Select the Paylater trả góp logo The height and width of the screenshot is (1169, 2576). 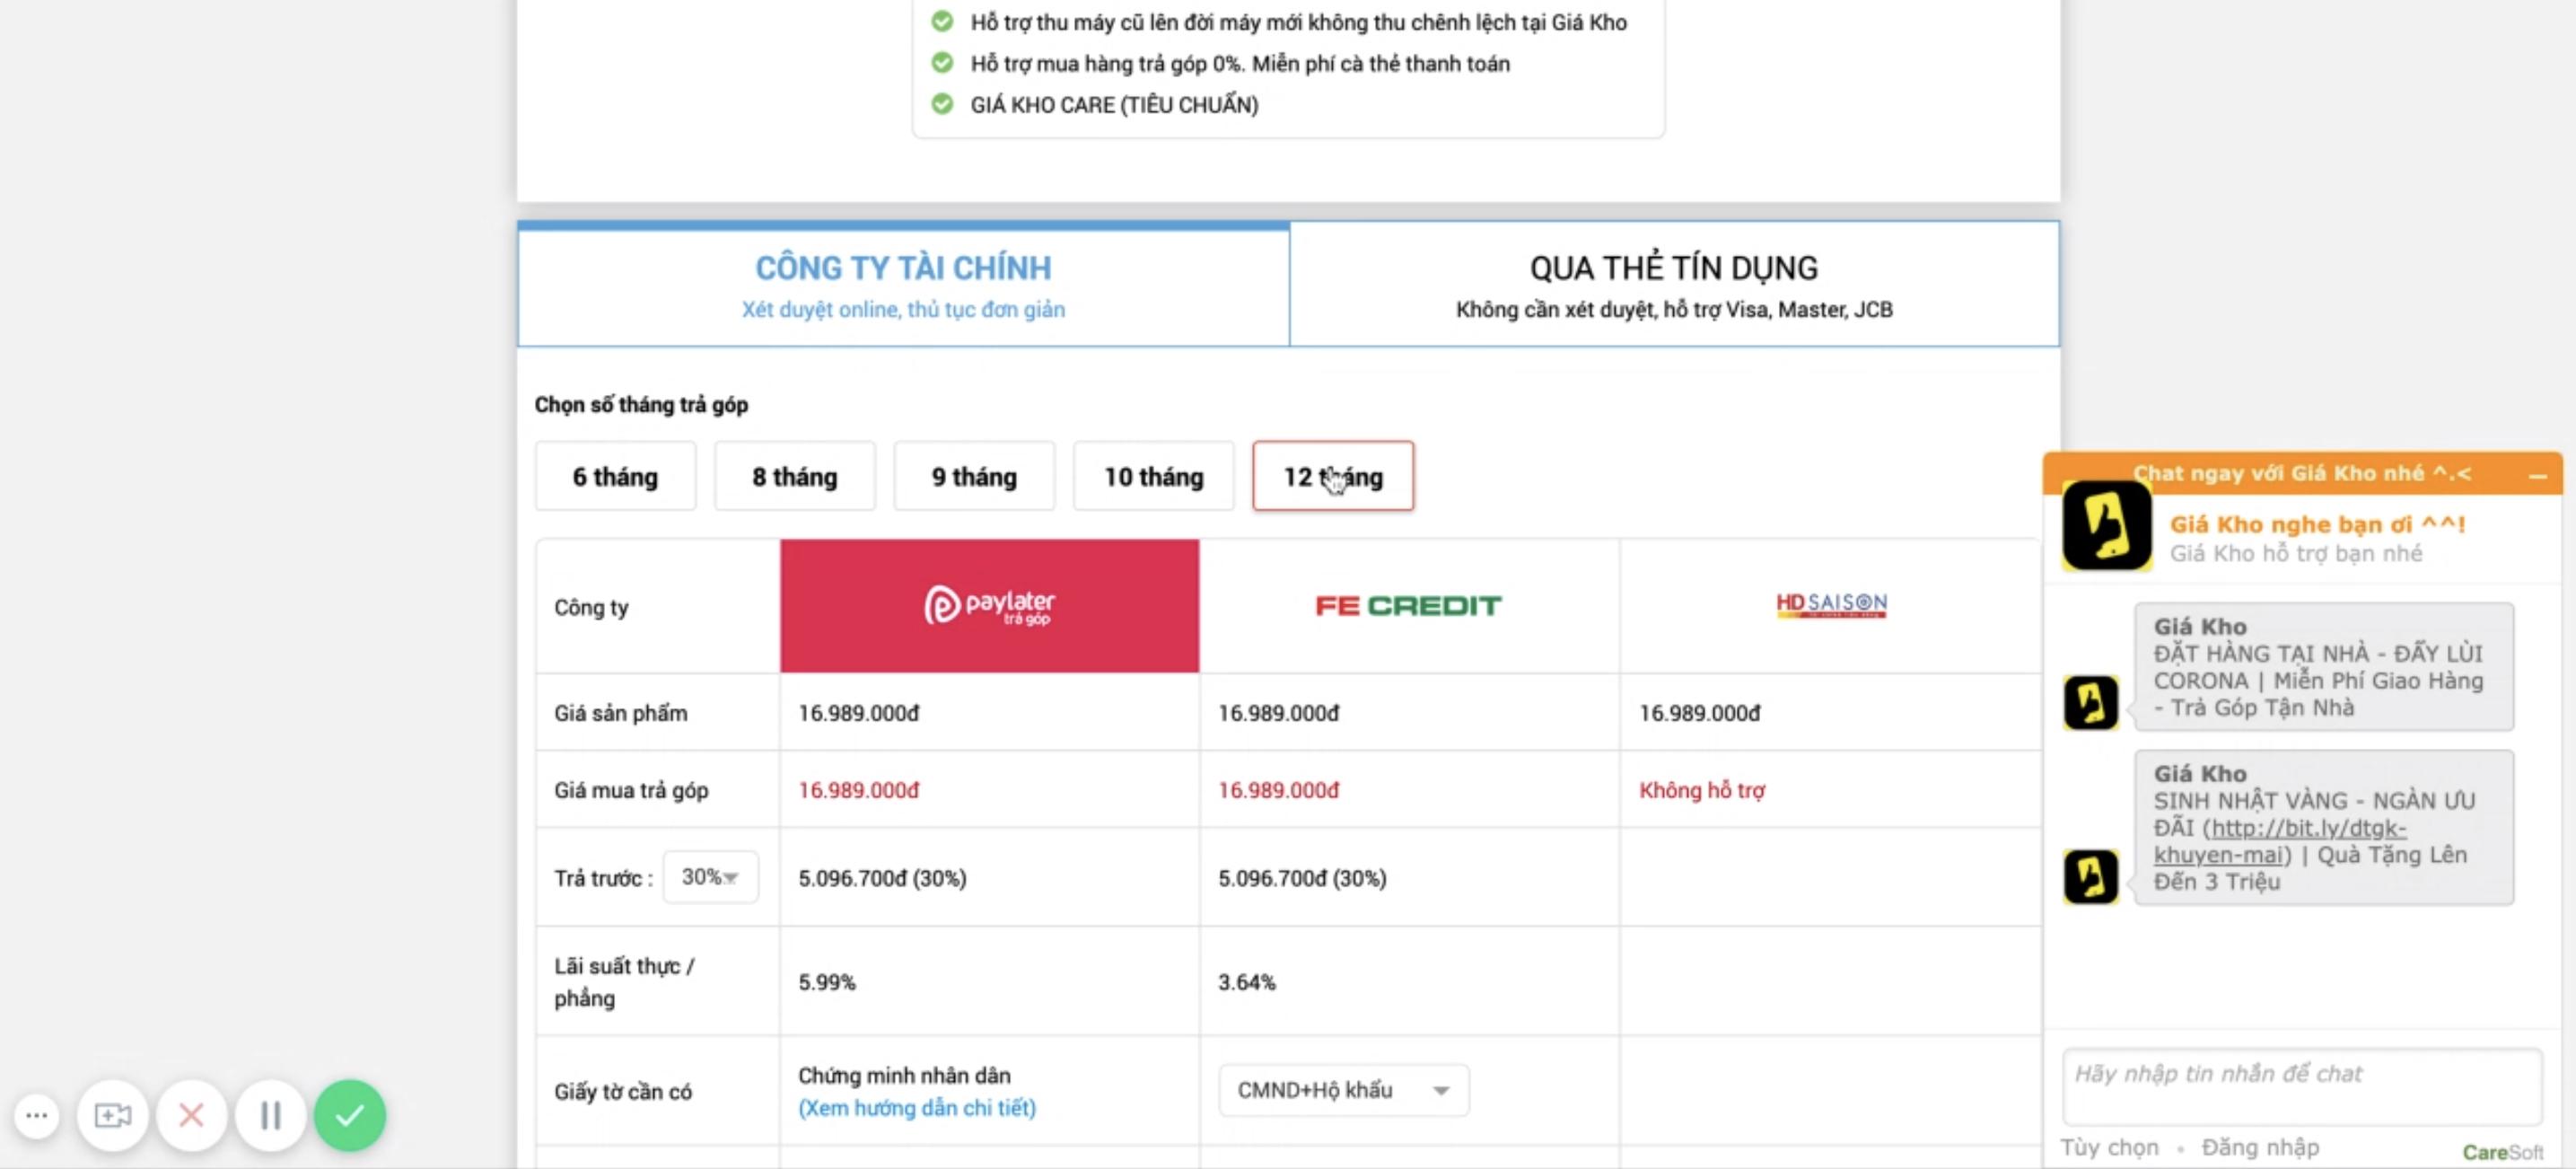point(989,605)
